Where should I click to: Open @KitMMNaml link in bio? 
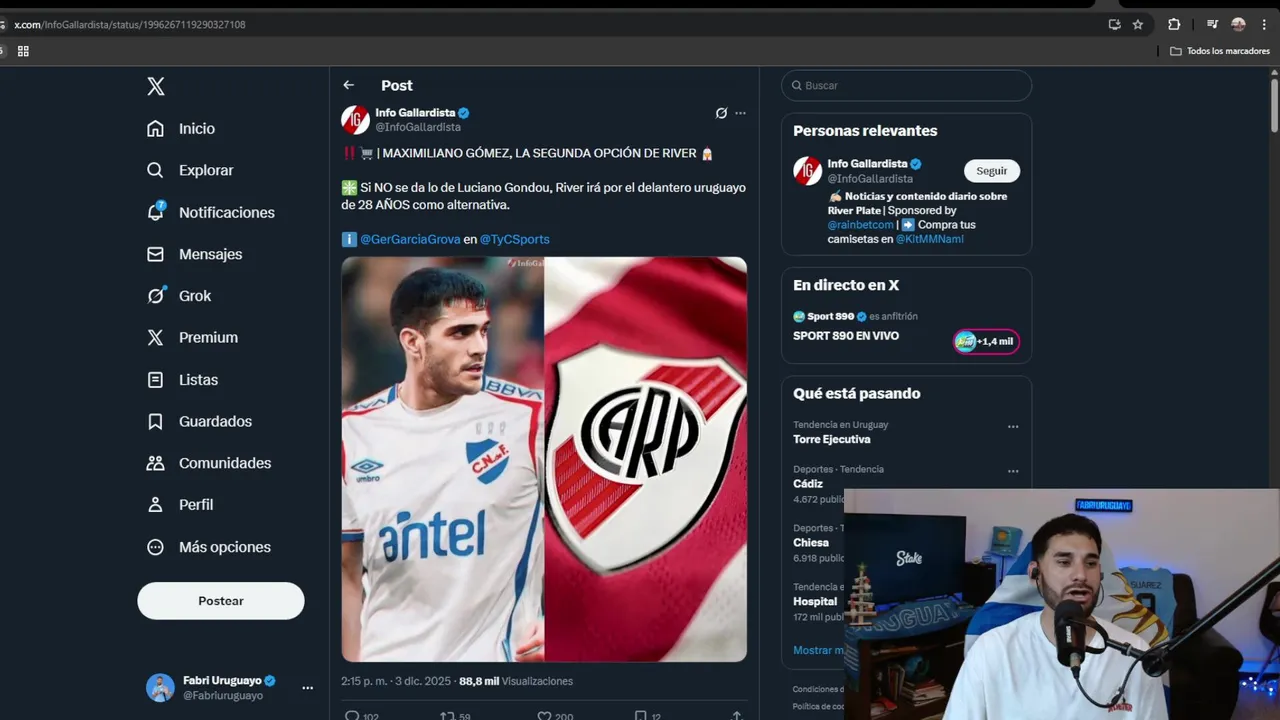click(930, 239)
